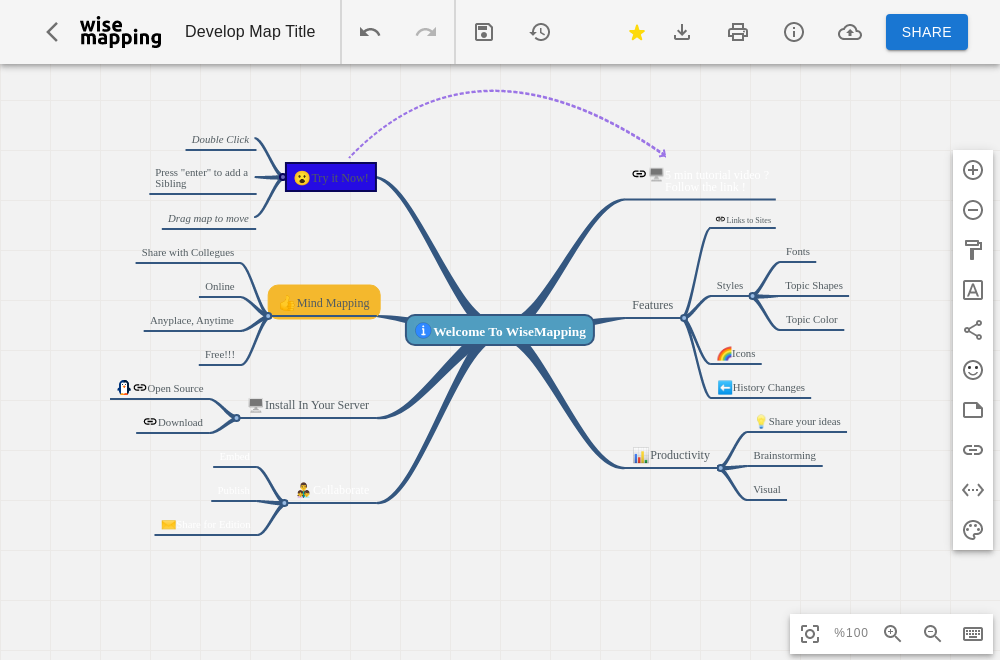
Task: Collapse the 'Install In Your Server' branch node
Action: 237,418
